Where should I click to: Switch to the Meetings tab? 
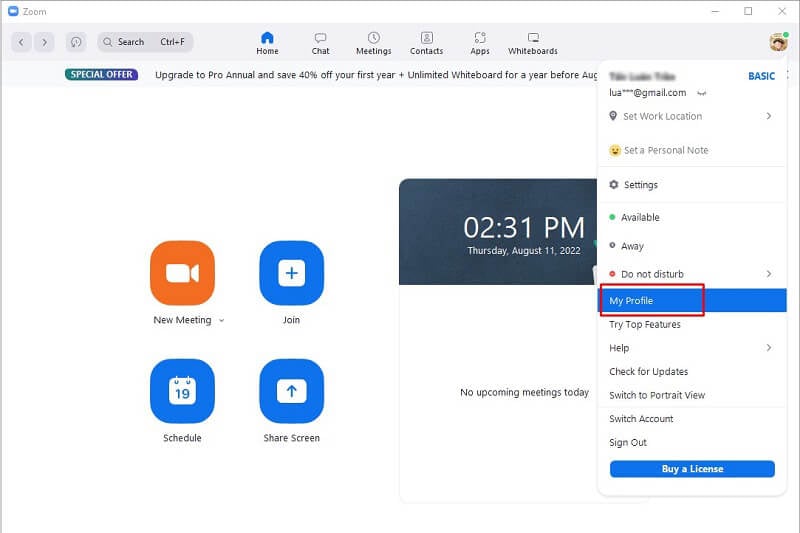click(x=373, y=43)
